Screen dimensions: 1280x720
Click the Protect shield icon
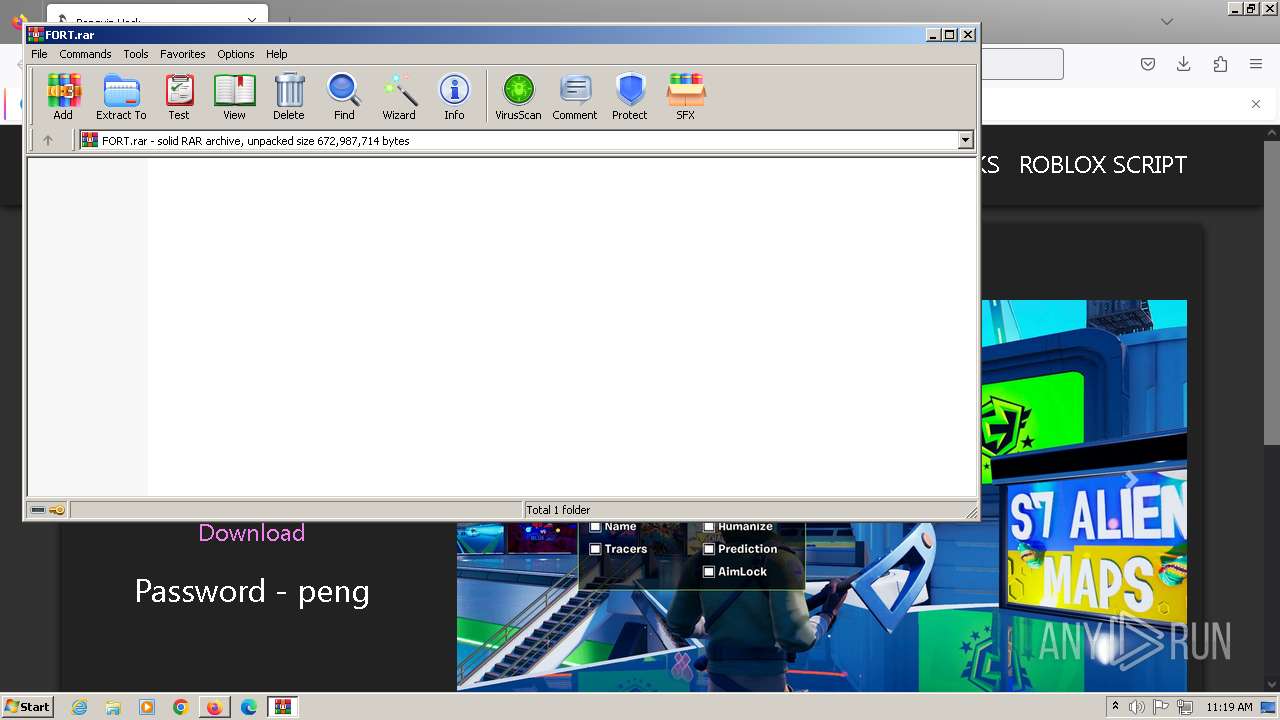click(x=630, y=97)
